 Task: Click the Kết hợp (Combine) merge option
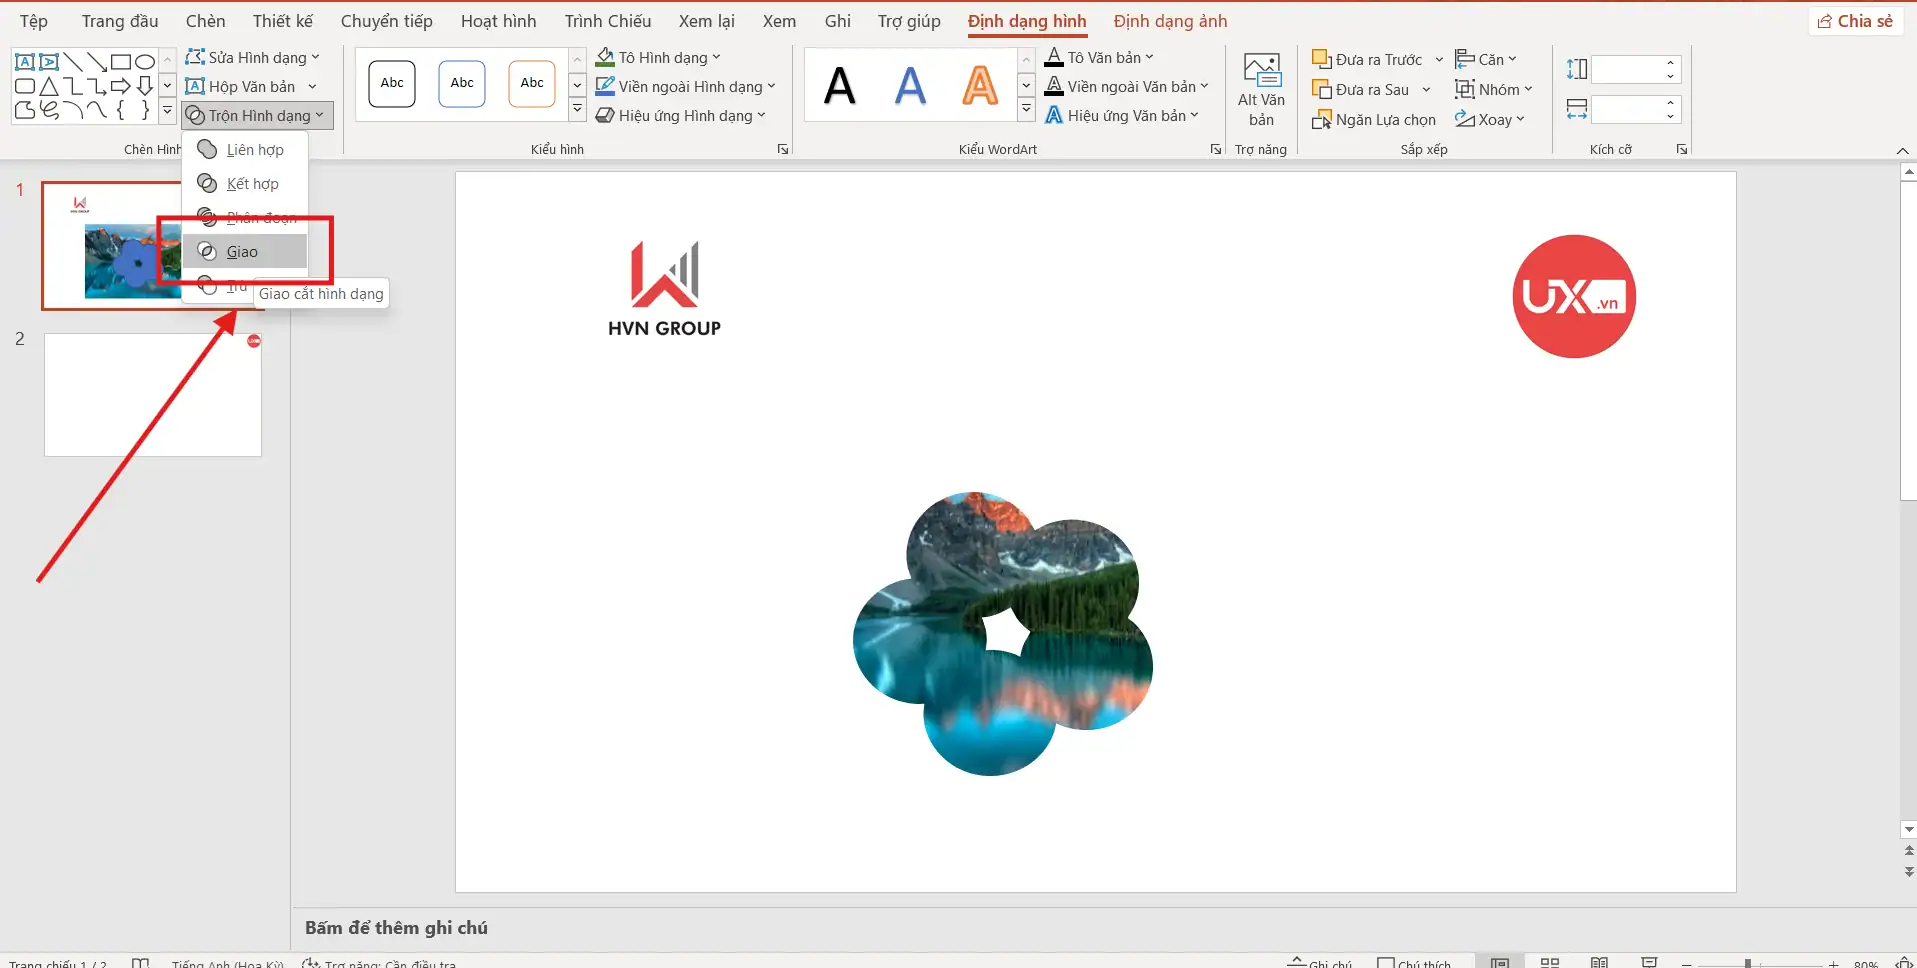tap(245, 184)
